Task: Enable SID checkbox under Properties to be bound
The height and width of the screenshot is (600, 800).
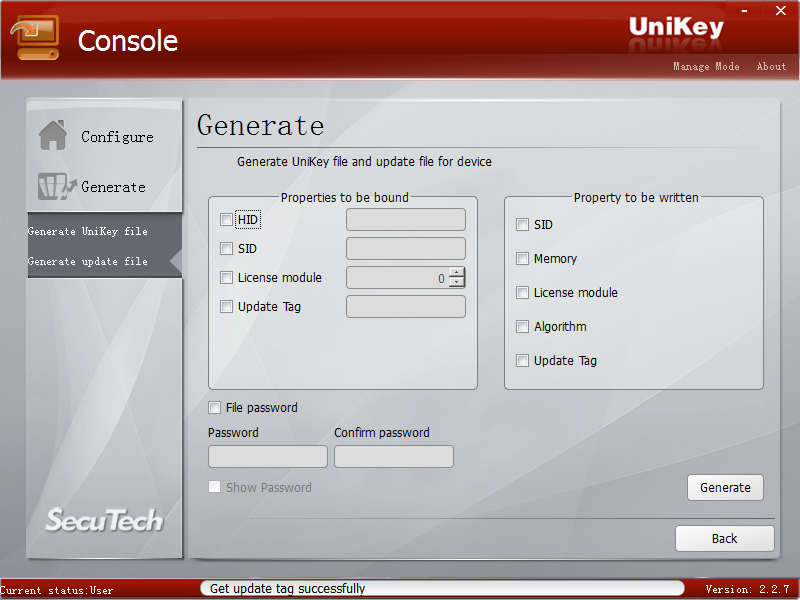Action: coord(226,248)
